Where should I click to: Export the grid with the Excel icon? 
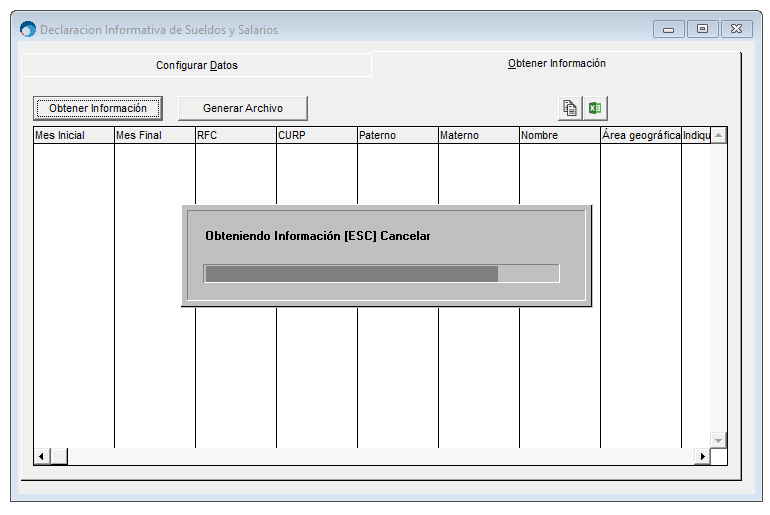tap(596, 108)
